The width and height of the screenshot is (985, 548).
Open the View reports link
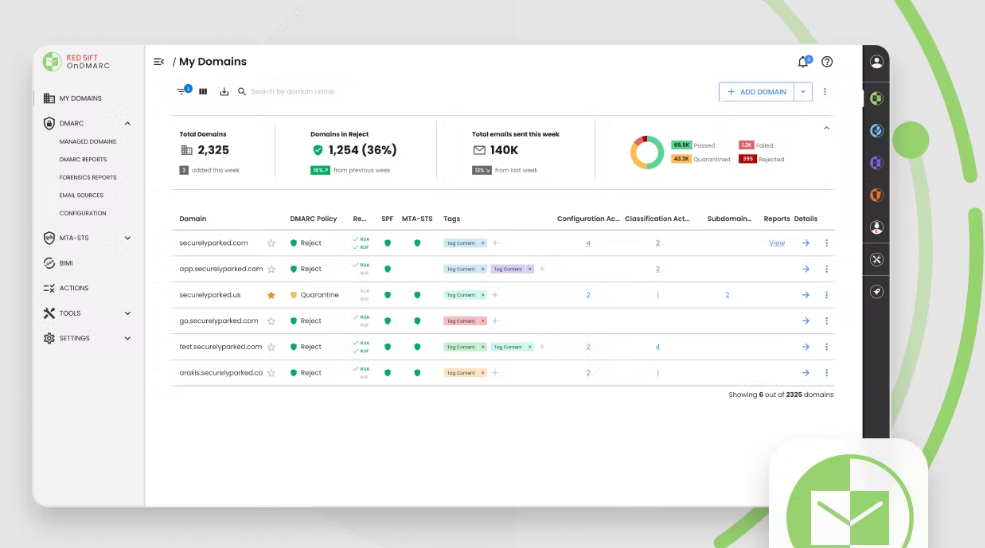click(776, 243)
